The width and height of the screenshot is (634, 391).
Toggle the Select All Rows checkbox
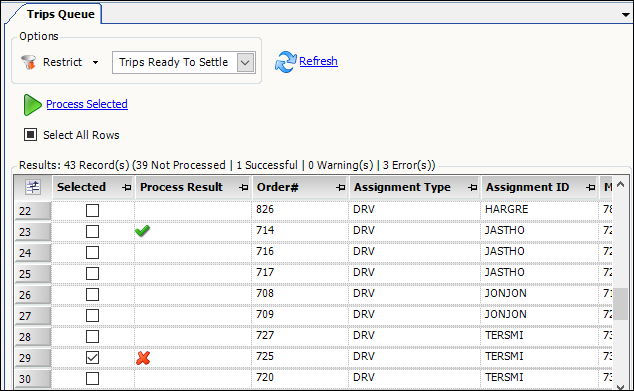30,135
